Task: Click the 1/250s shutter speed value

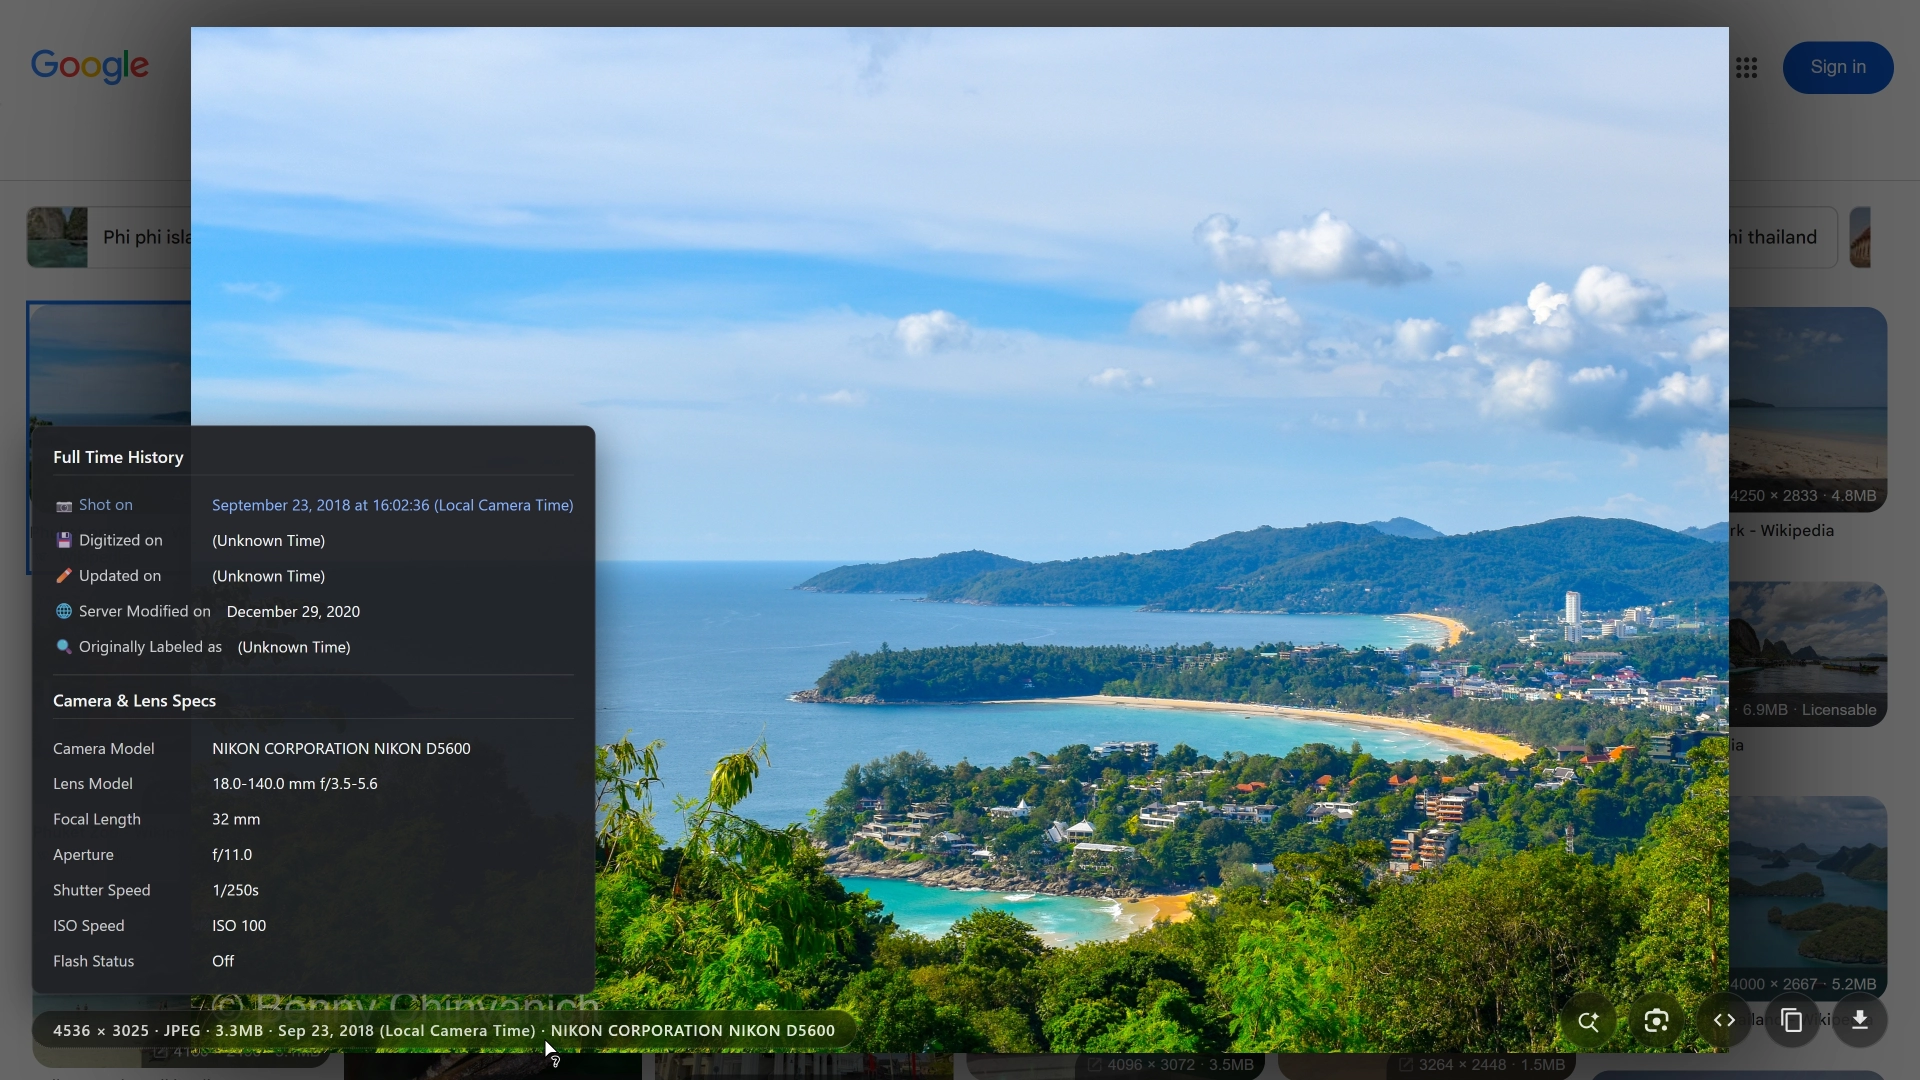Action: (x=235, y=890)
